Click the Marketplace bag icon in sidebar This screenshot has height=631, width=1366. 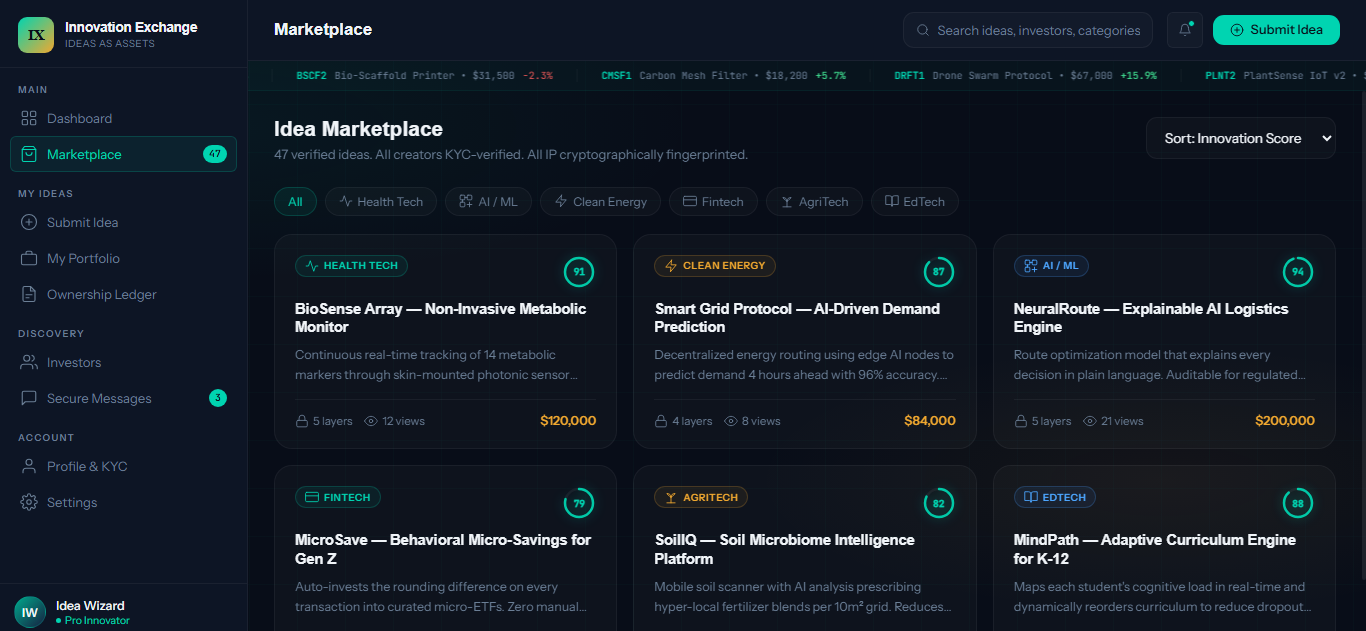[x=29, y=154]
